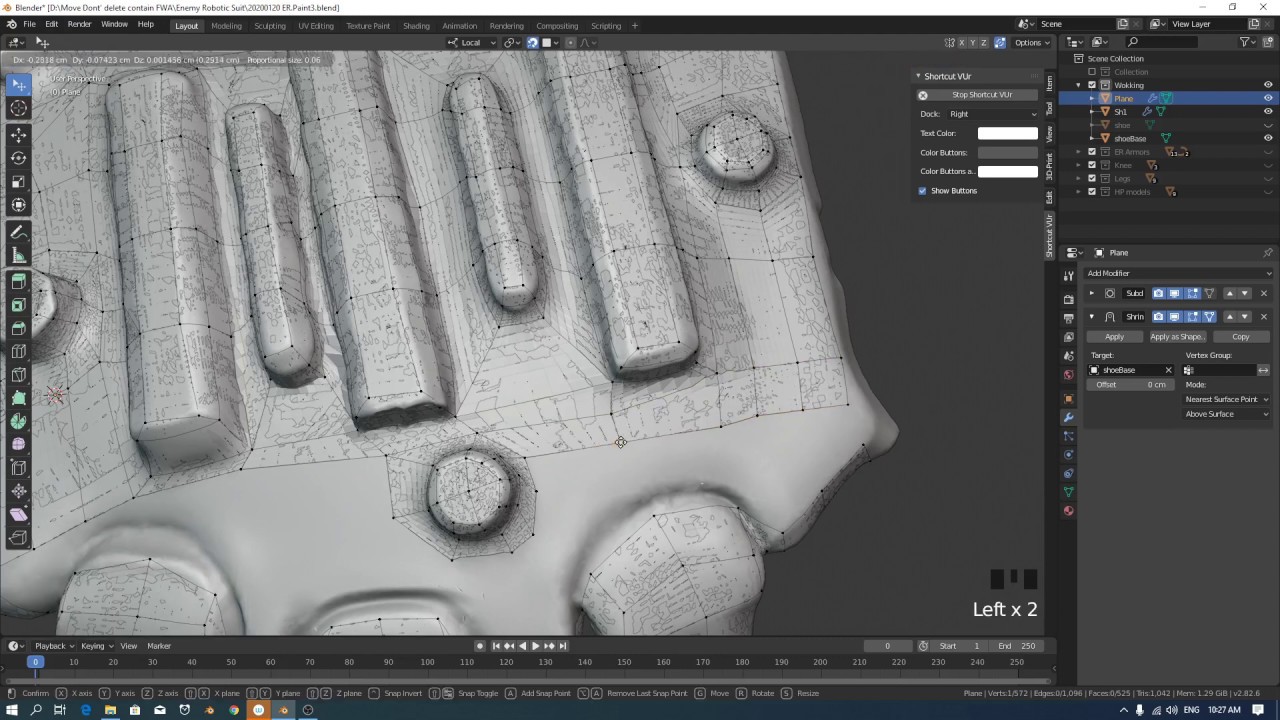Click Apply on the Shrinkwrap modifier
The width and height of the screenshot is (1280, 720).
coord(1114,337)
